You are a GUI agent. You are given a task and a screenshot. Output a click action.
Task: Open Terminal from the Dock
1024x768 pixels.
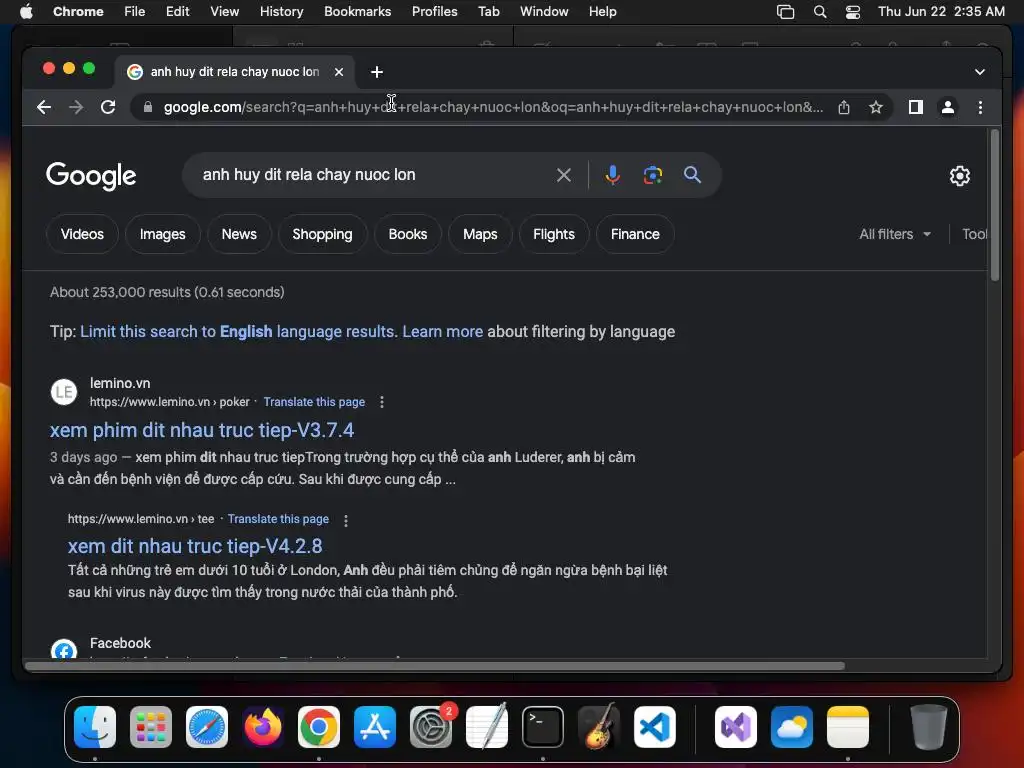click(x=543, y=727)
